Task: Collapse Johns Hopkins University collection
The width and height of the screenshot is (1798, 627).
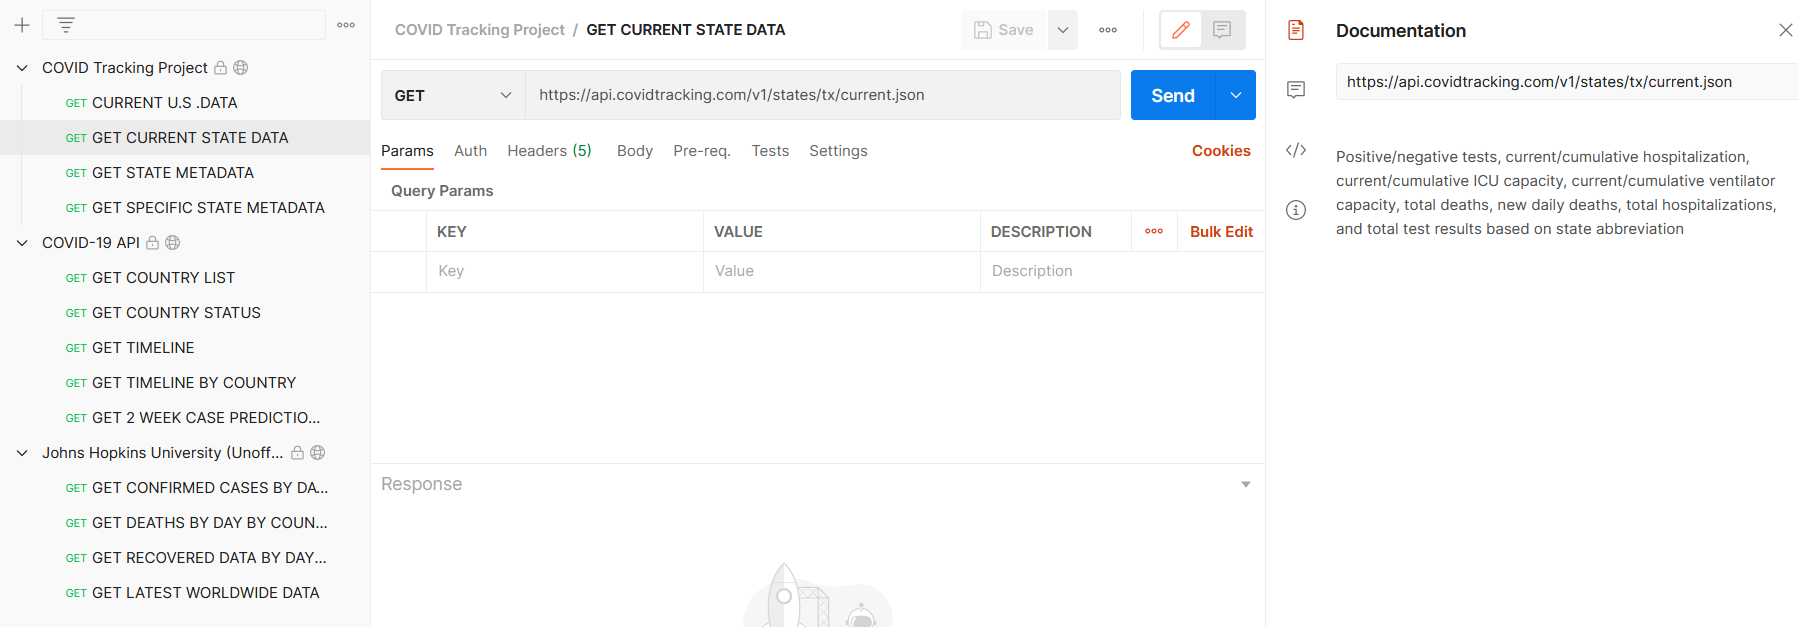Action: tap(22, 453)
